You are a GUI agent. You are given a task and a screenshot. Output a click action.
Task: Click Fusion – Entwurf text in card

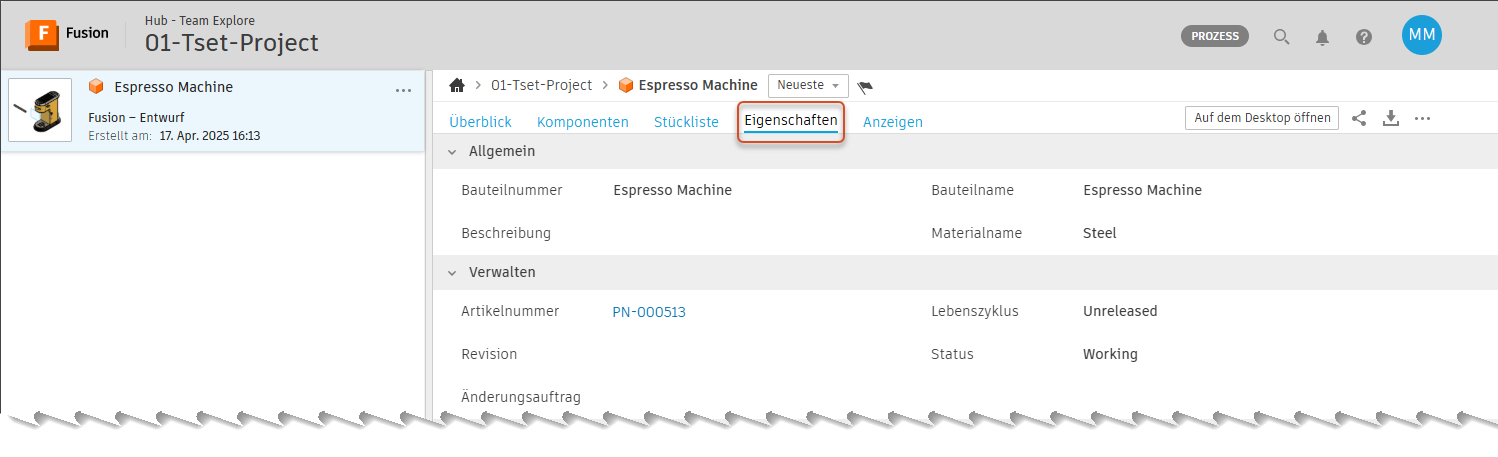coord(136,117)
